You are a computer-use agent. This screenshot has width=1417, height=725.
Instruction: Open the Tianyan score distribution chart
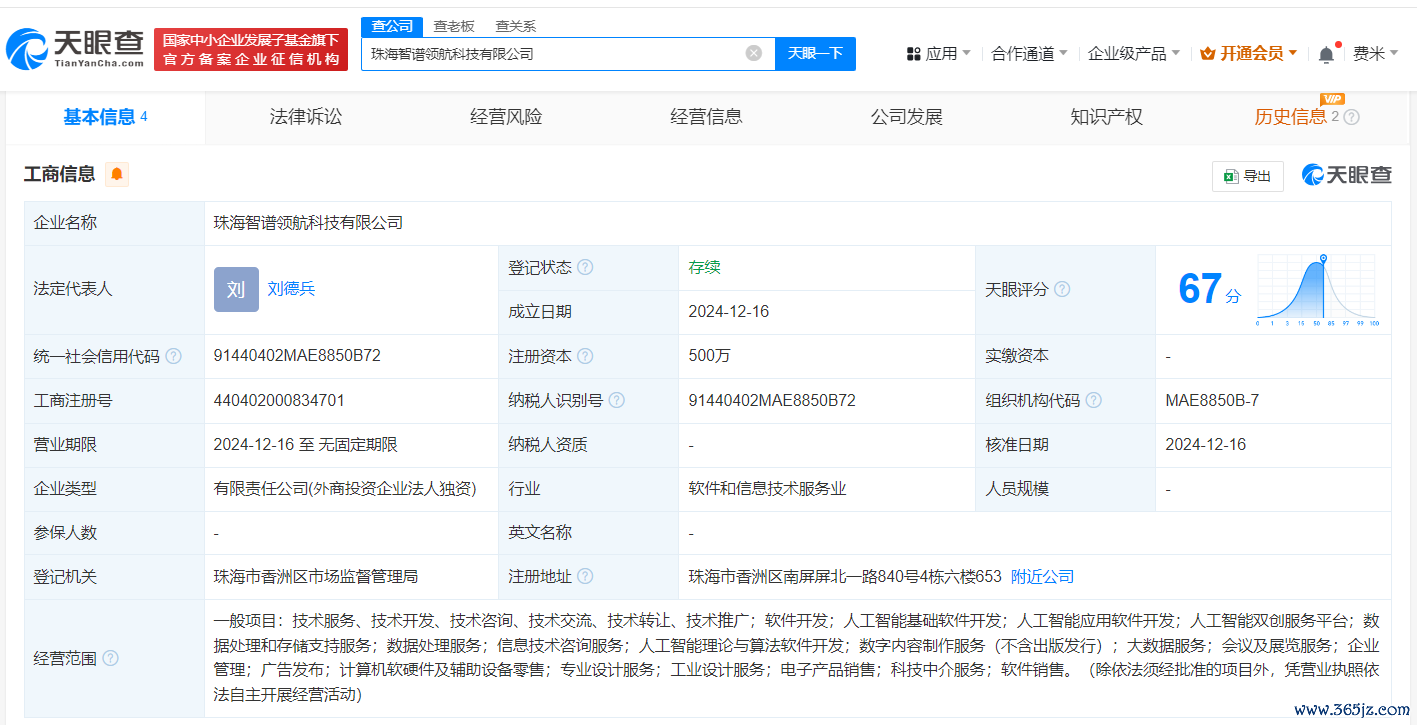pyautogui.click(x=1317, y=290)
